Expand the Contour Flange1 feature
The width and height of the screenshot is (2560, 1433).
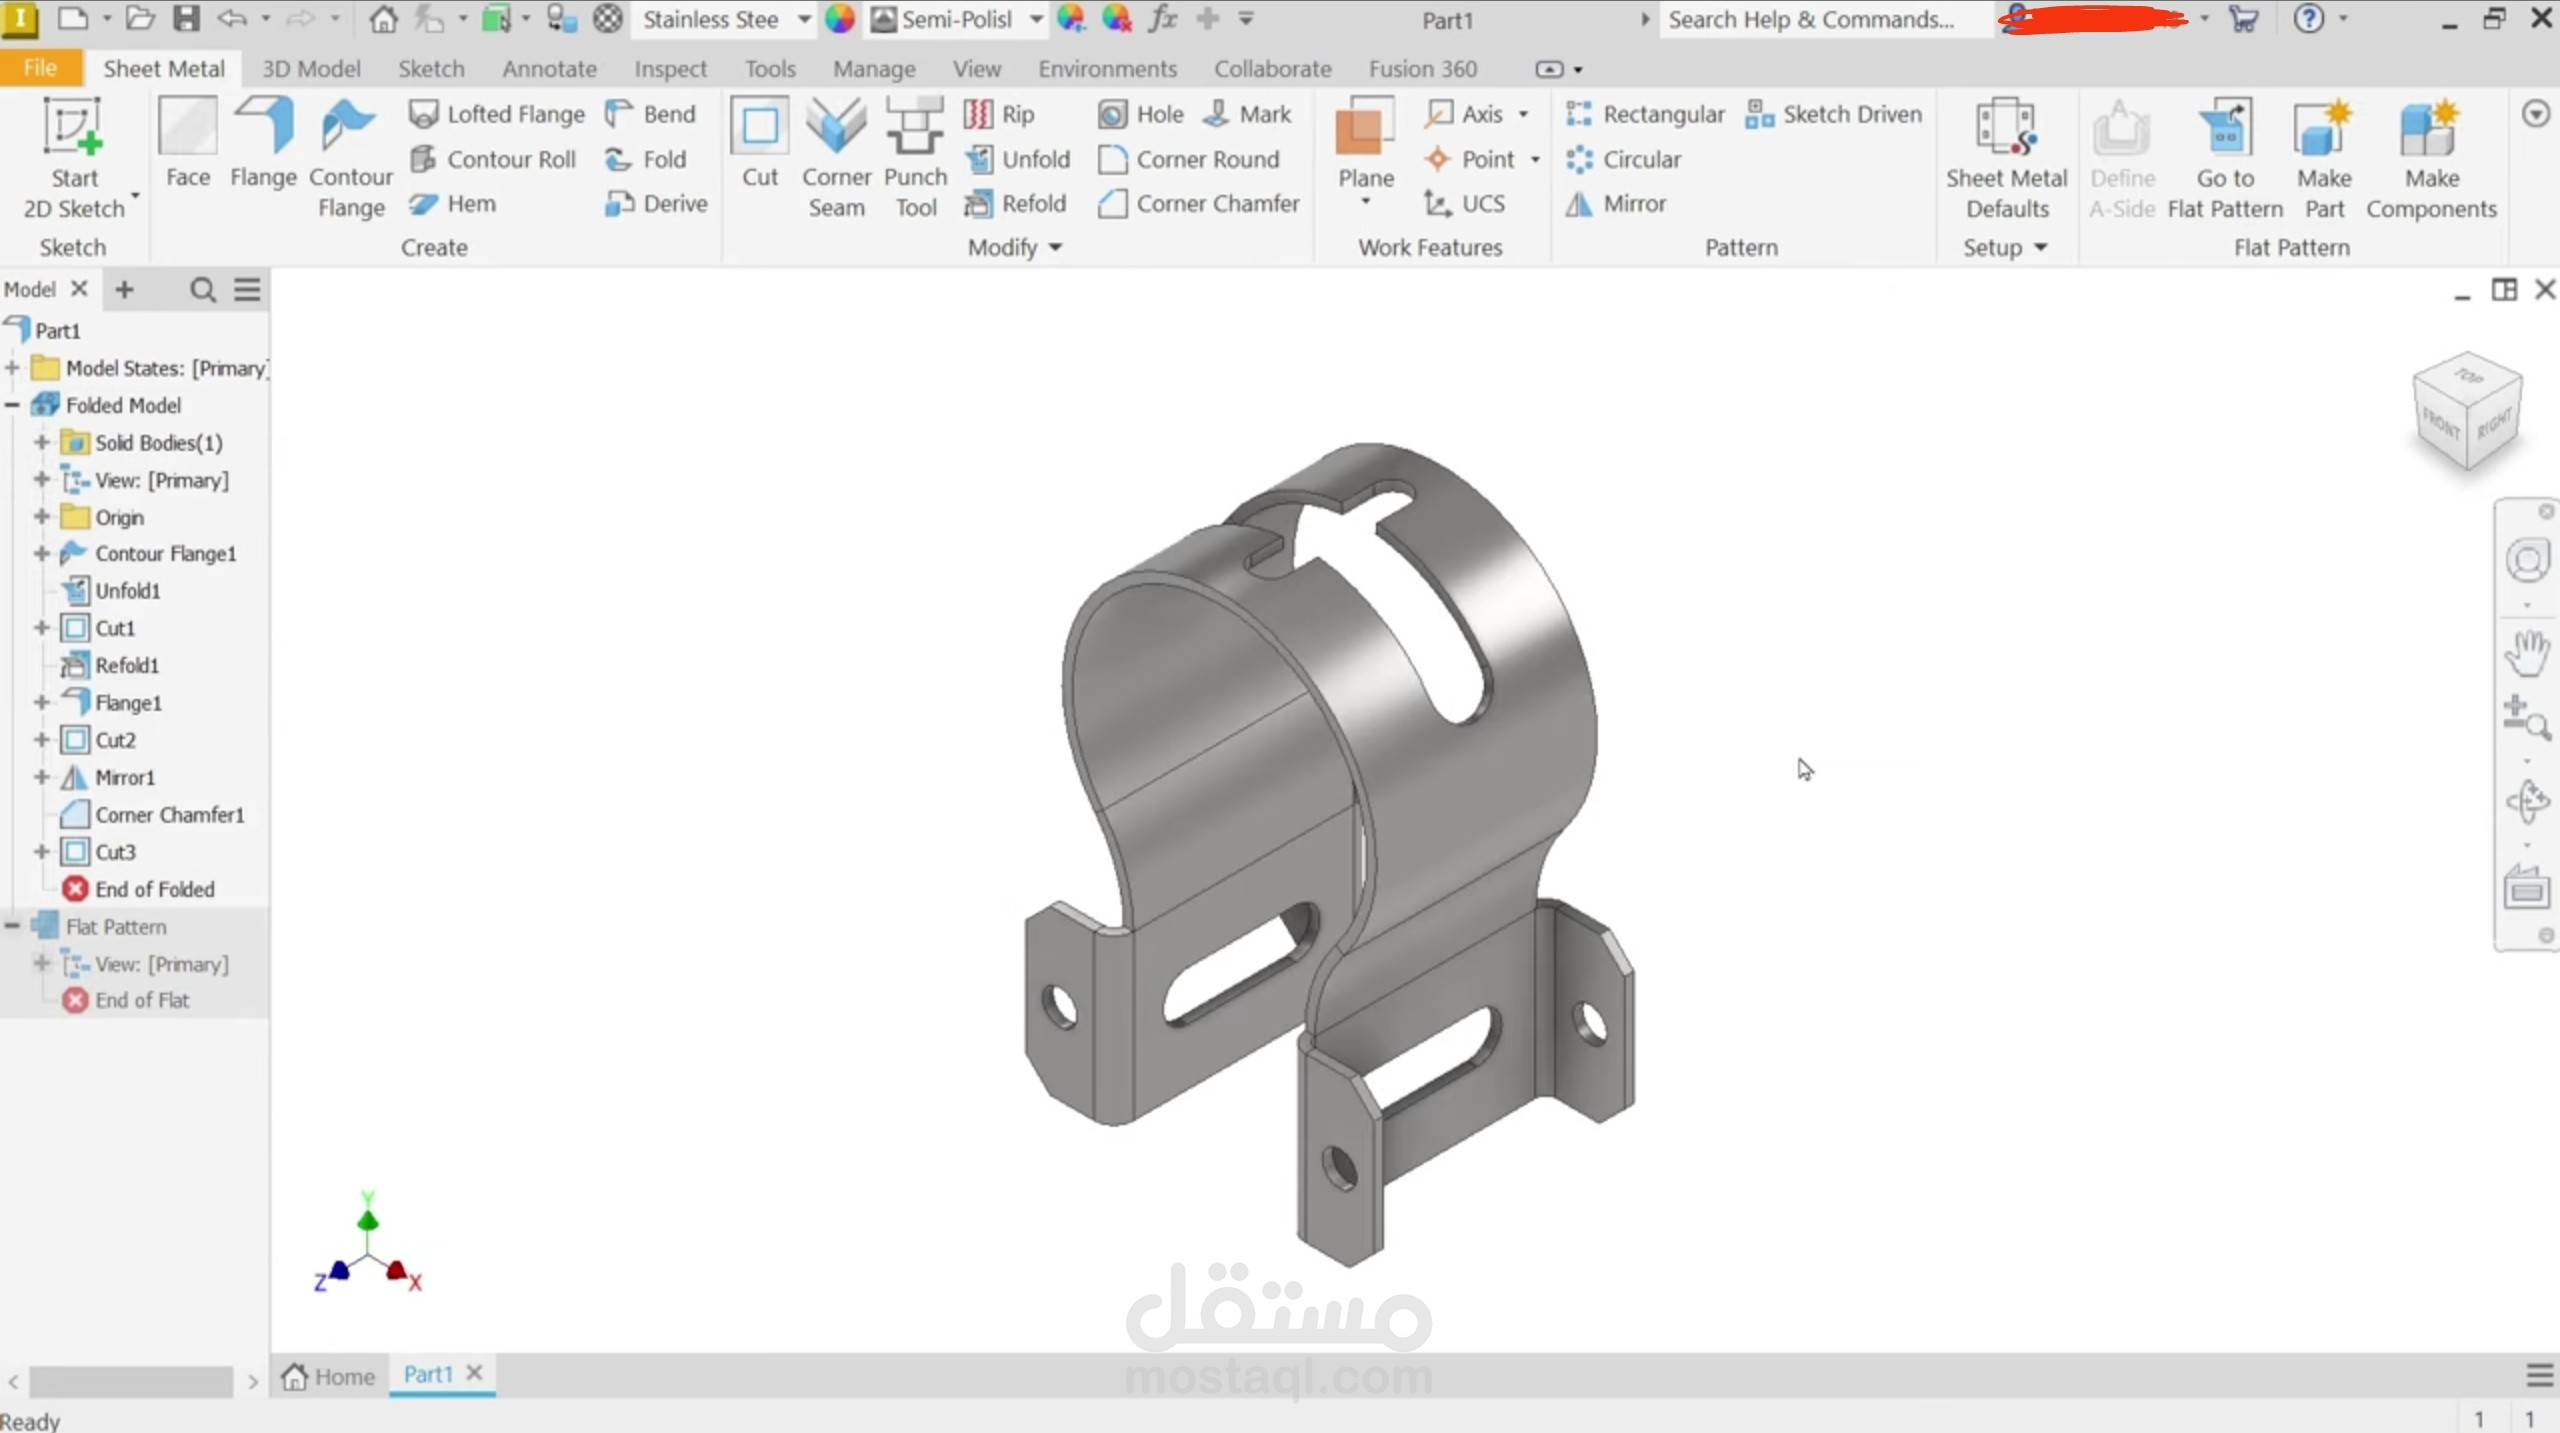tap(41, 553)
